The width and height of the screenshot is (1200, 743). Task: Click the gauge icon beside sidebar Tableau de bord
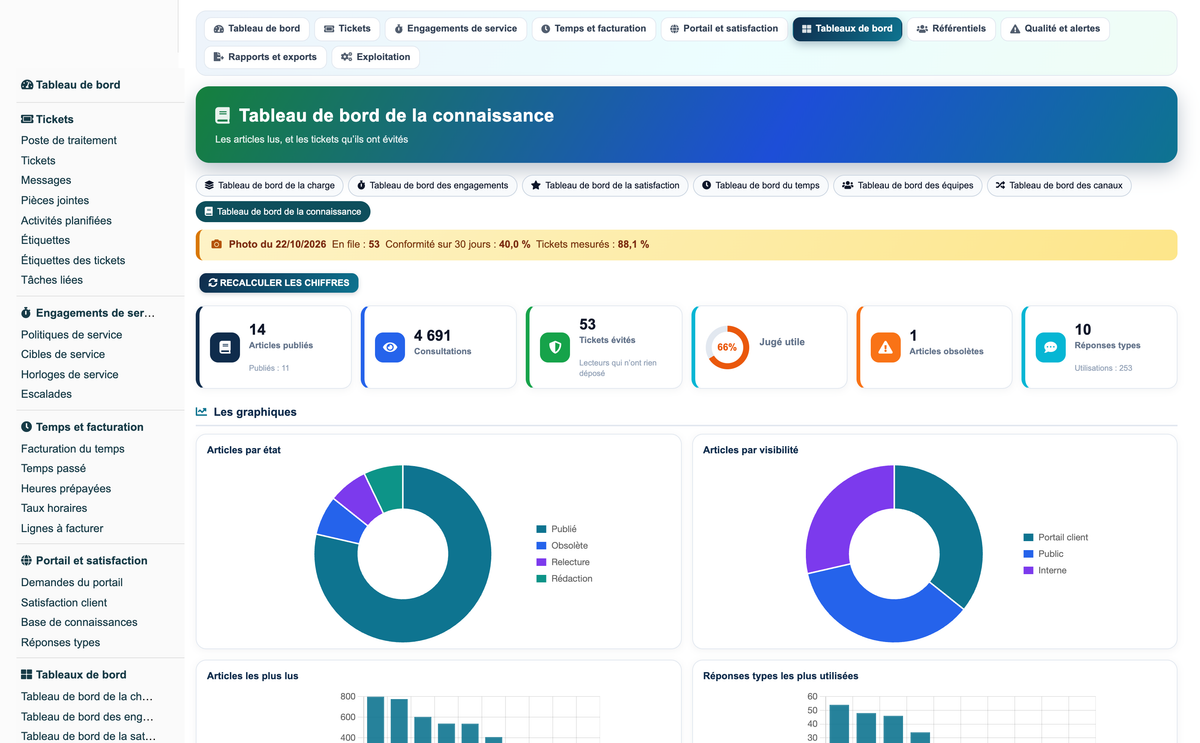coord(27,85)
